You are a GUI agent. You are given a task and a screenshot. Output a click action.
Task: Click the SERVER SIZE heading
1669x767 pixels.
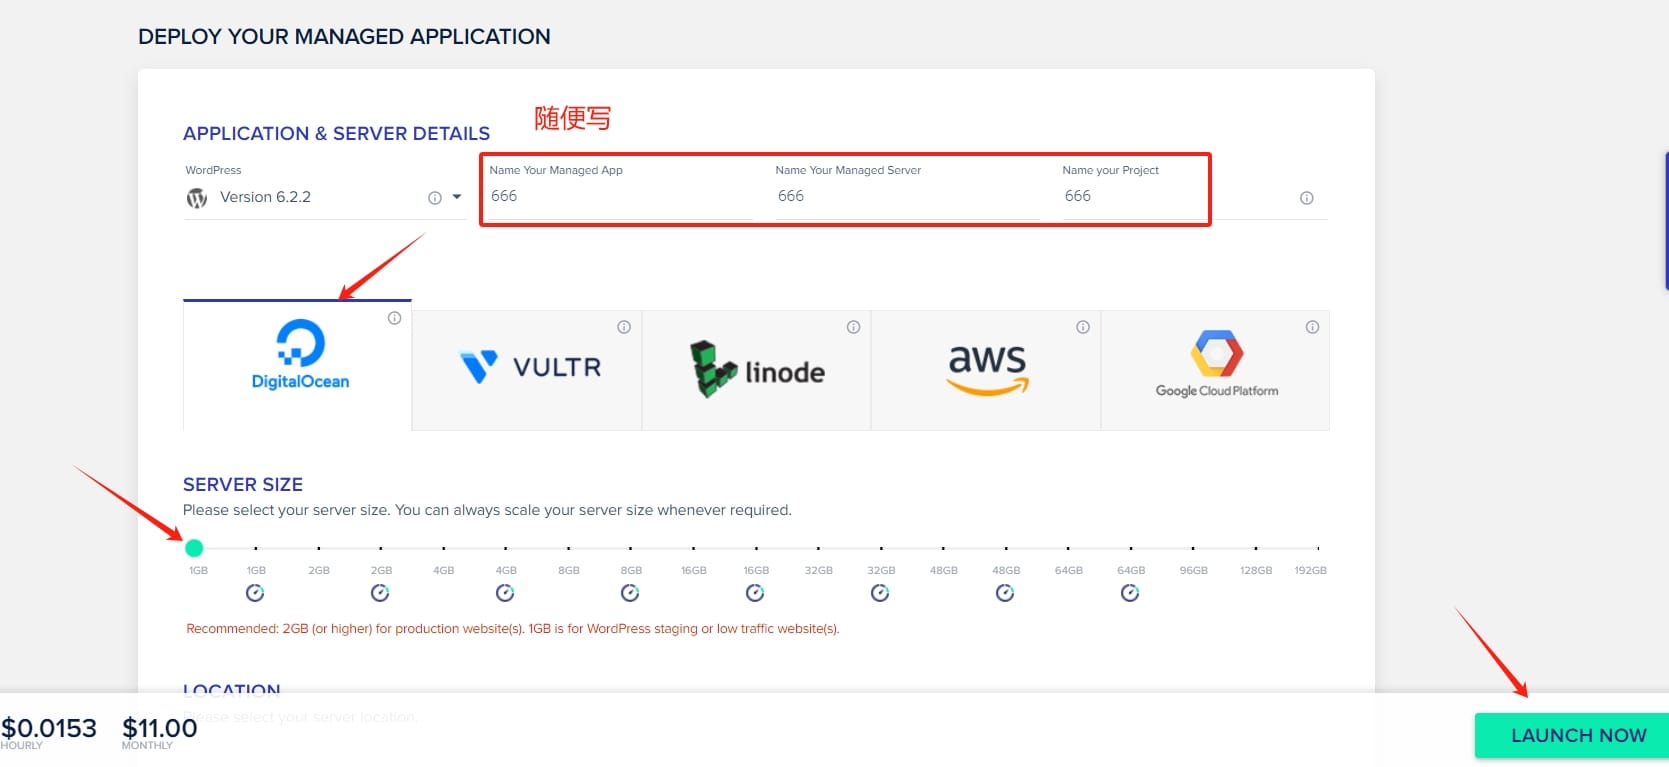[243, 484]
